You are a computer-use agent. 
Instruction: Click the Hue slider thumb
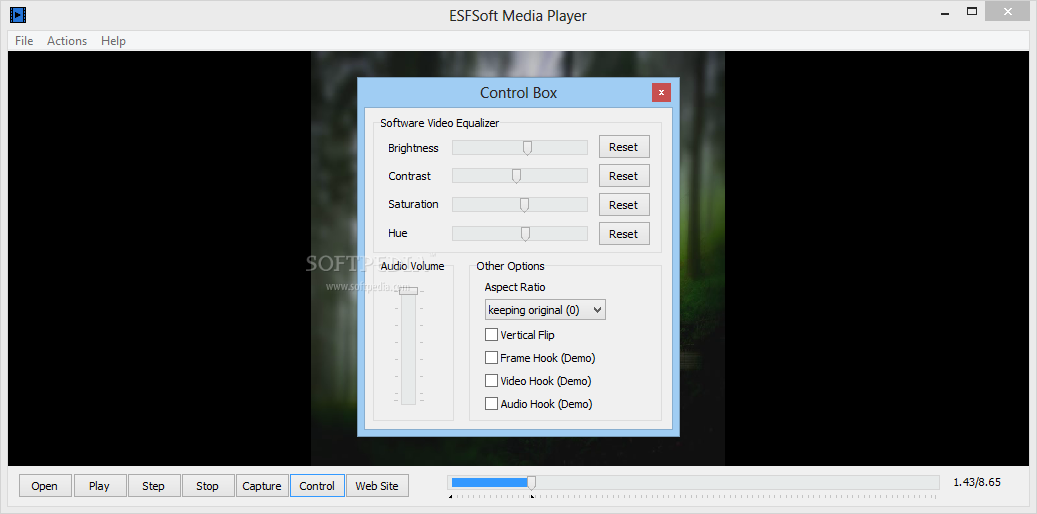pos(525,234)
